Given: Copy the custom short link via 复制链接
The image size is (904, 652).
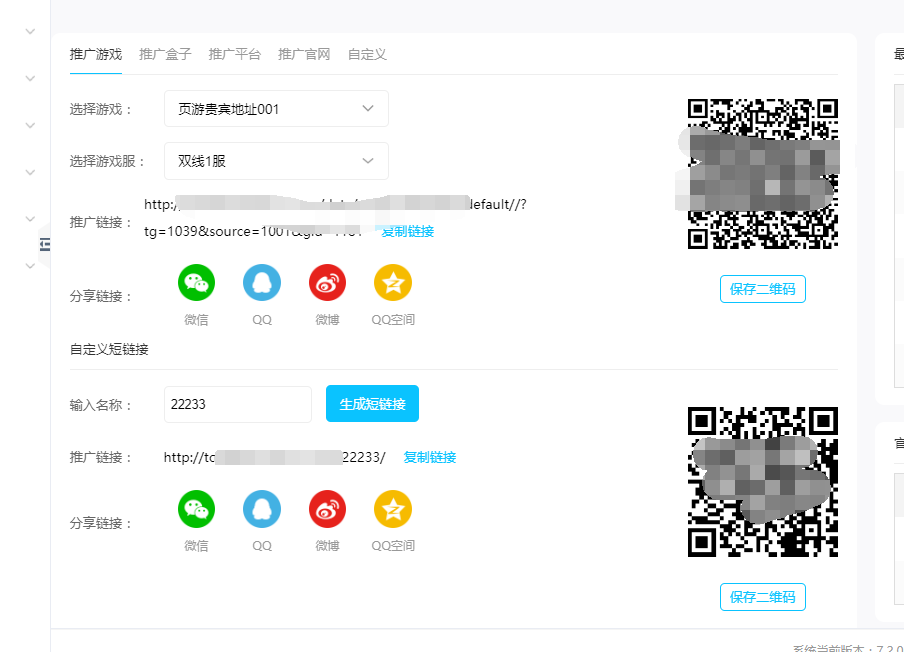Looking at the screenshot, I should tap(430, 458).
